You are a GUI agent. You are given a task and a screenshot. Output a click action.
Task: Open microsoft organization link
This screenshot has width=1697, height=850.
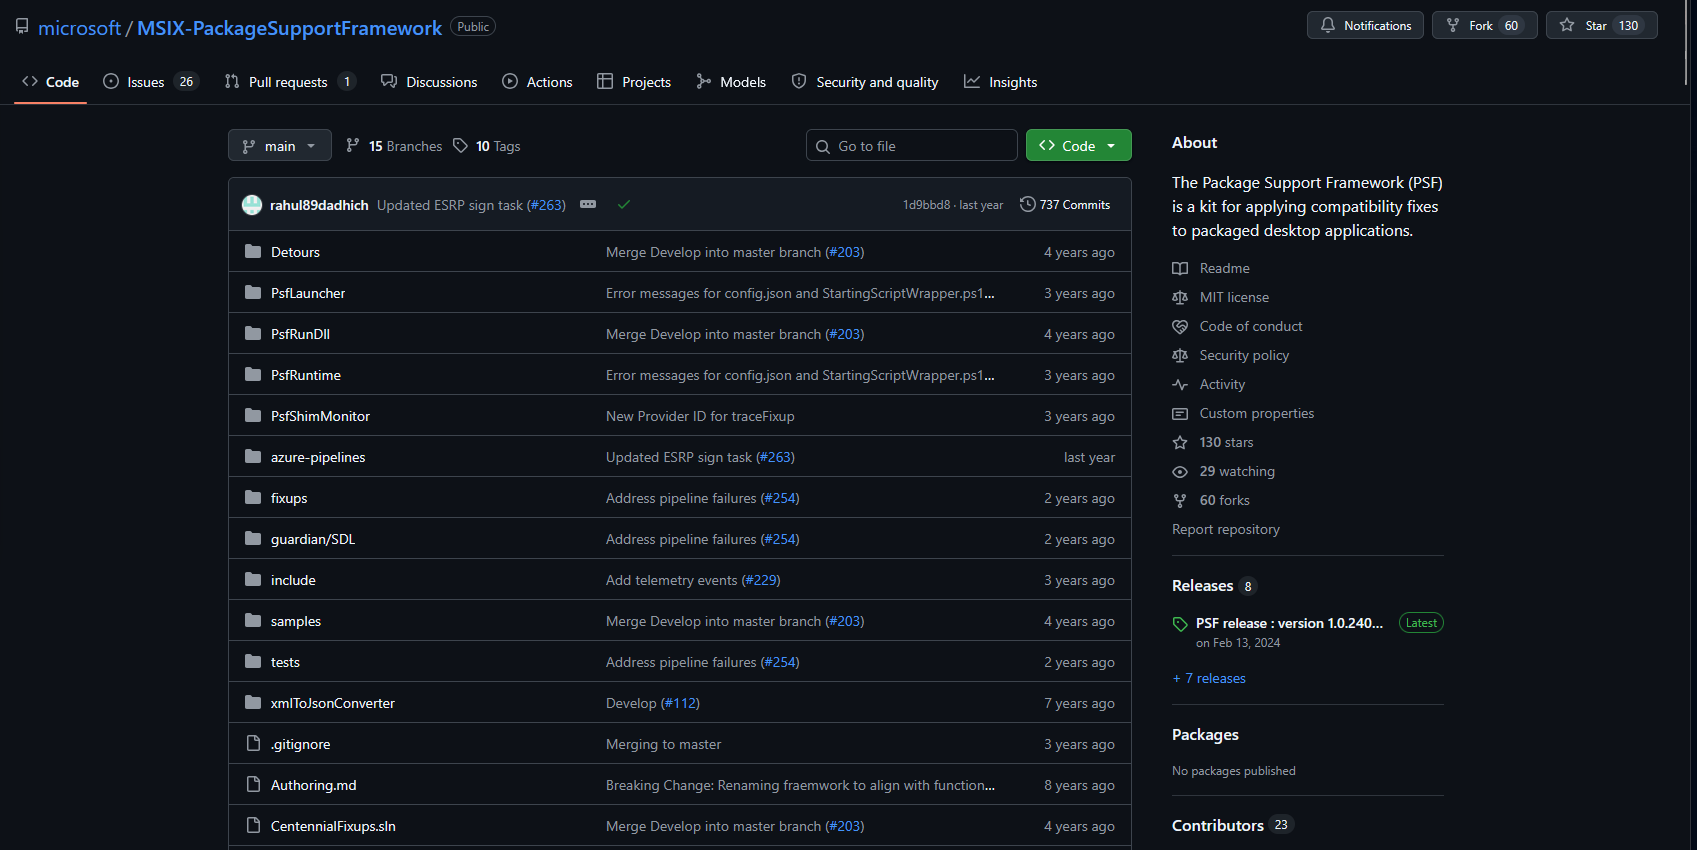pos(79,28)
